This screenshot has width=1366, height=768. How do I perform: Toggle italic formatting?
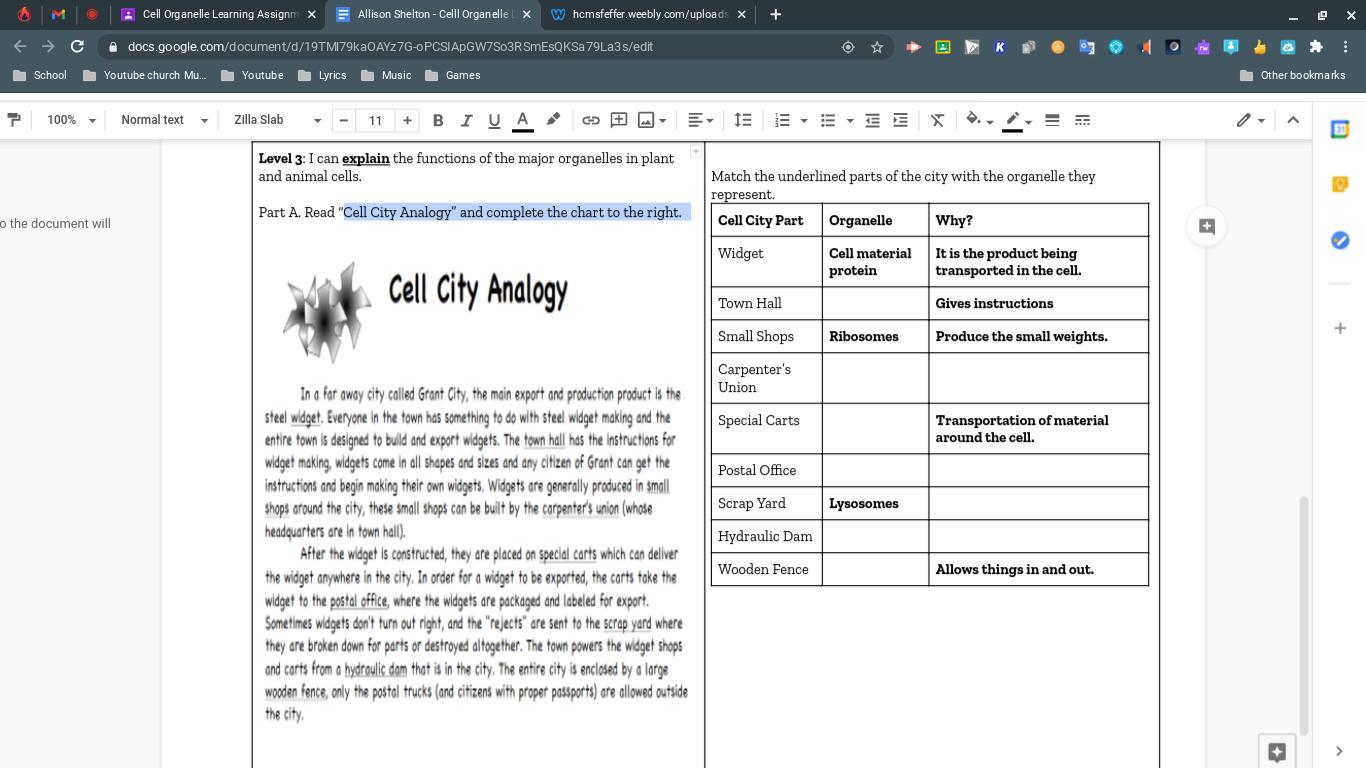pyautogui.click(x=465, y=120)
